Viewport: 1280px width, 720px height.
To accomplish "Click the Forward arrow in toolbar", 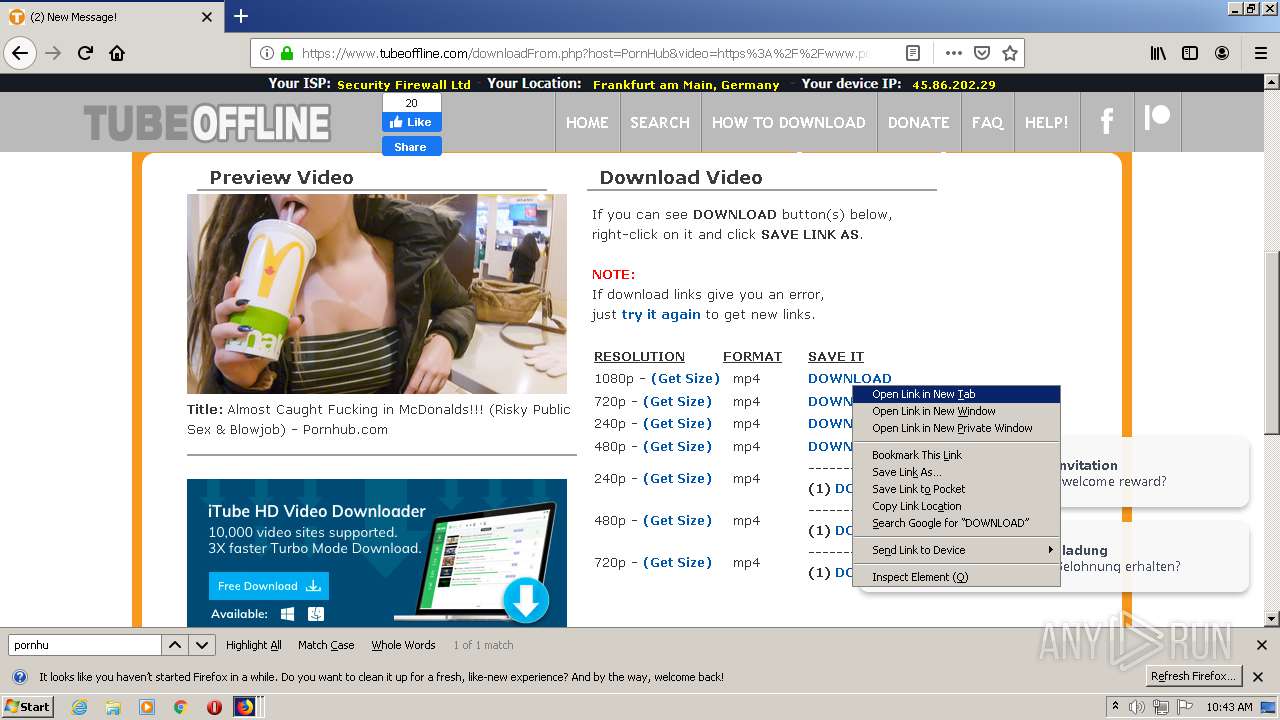I will (53, 53).
